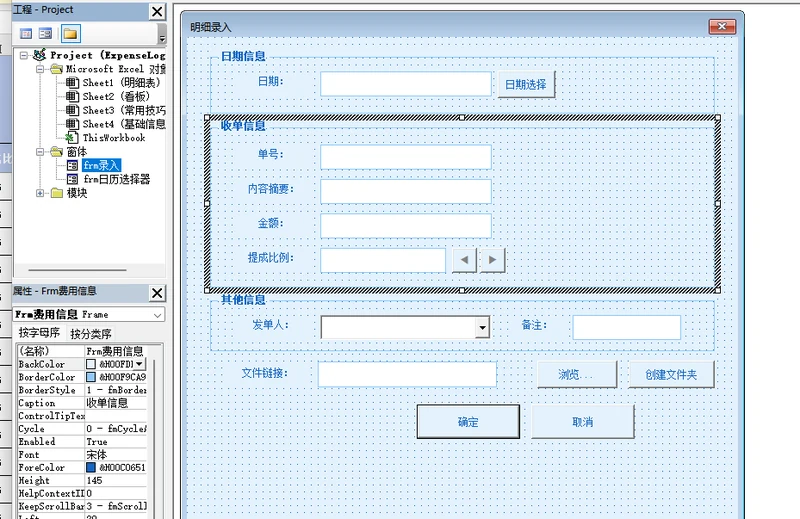Click the ThisWorkbook icon

click(x=72, y=138)
